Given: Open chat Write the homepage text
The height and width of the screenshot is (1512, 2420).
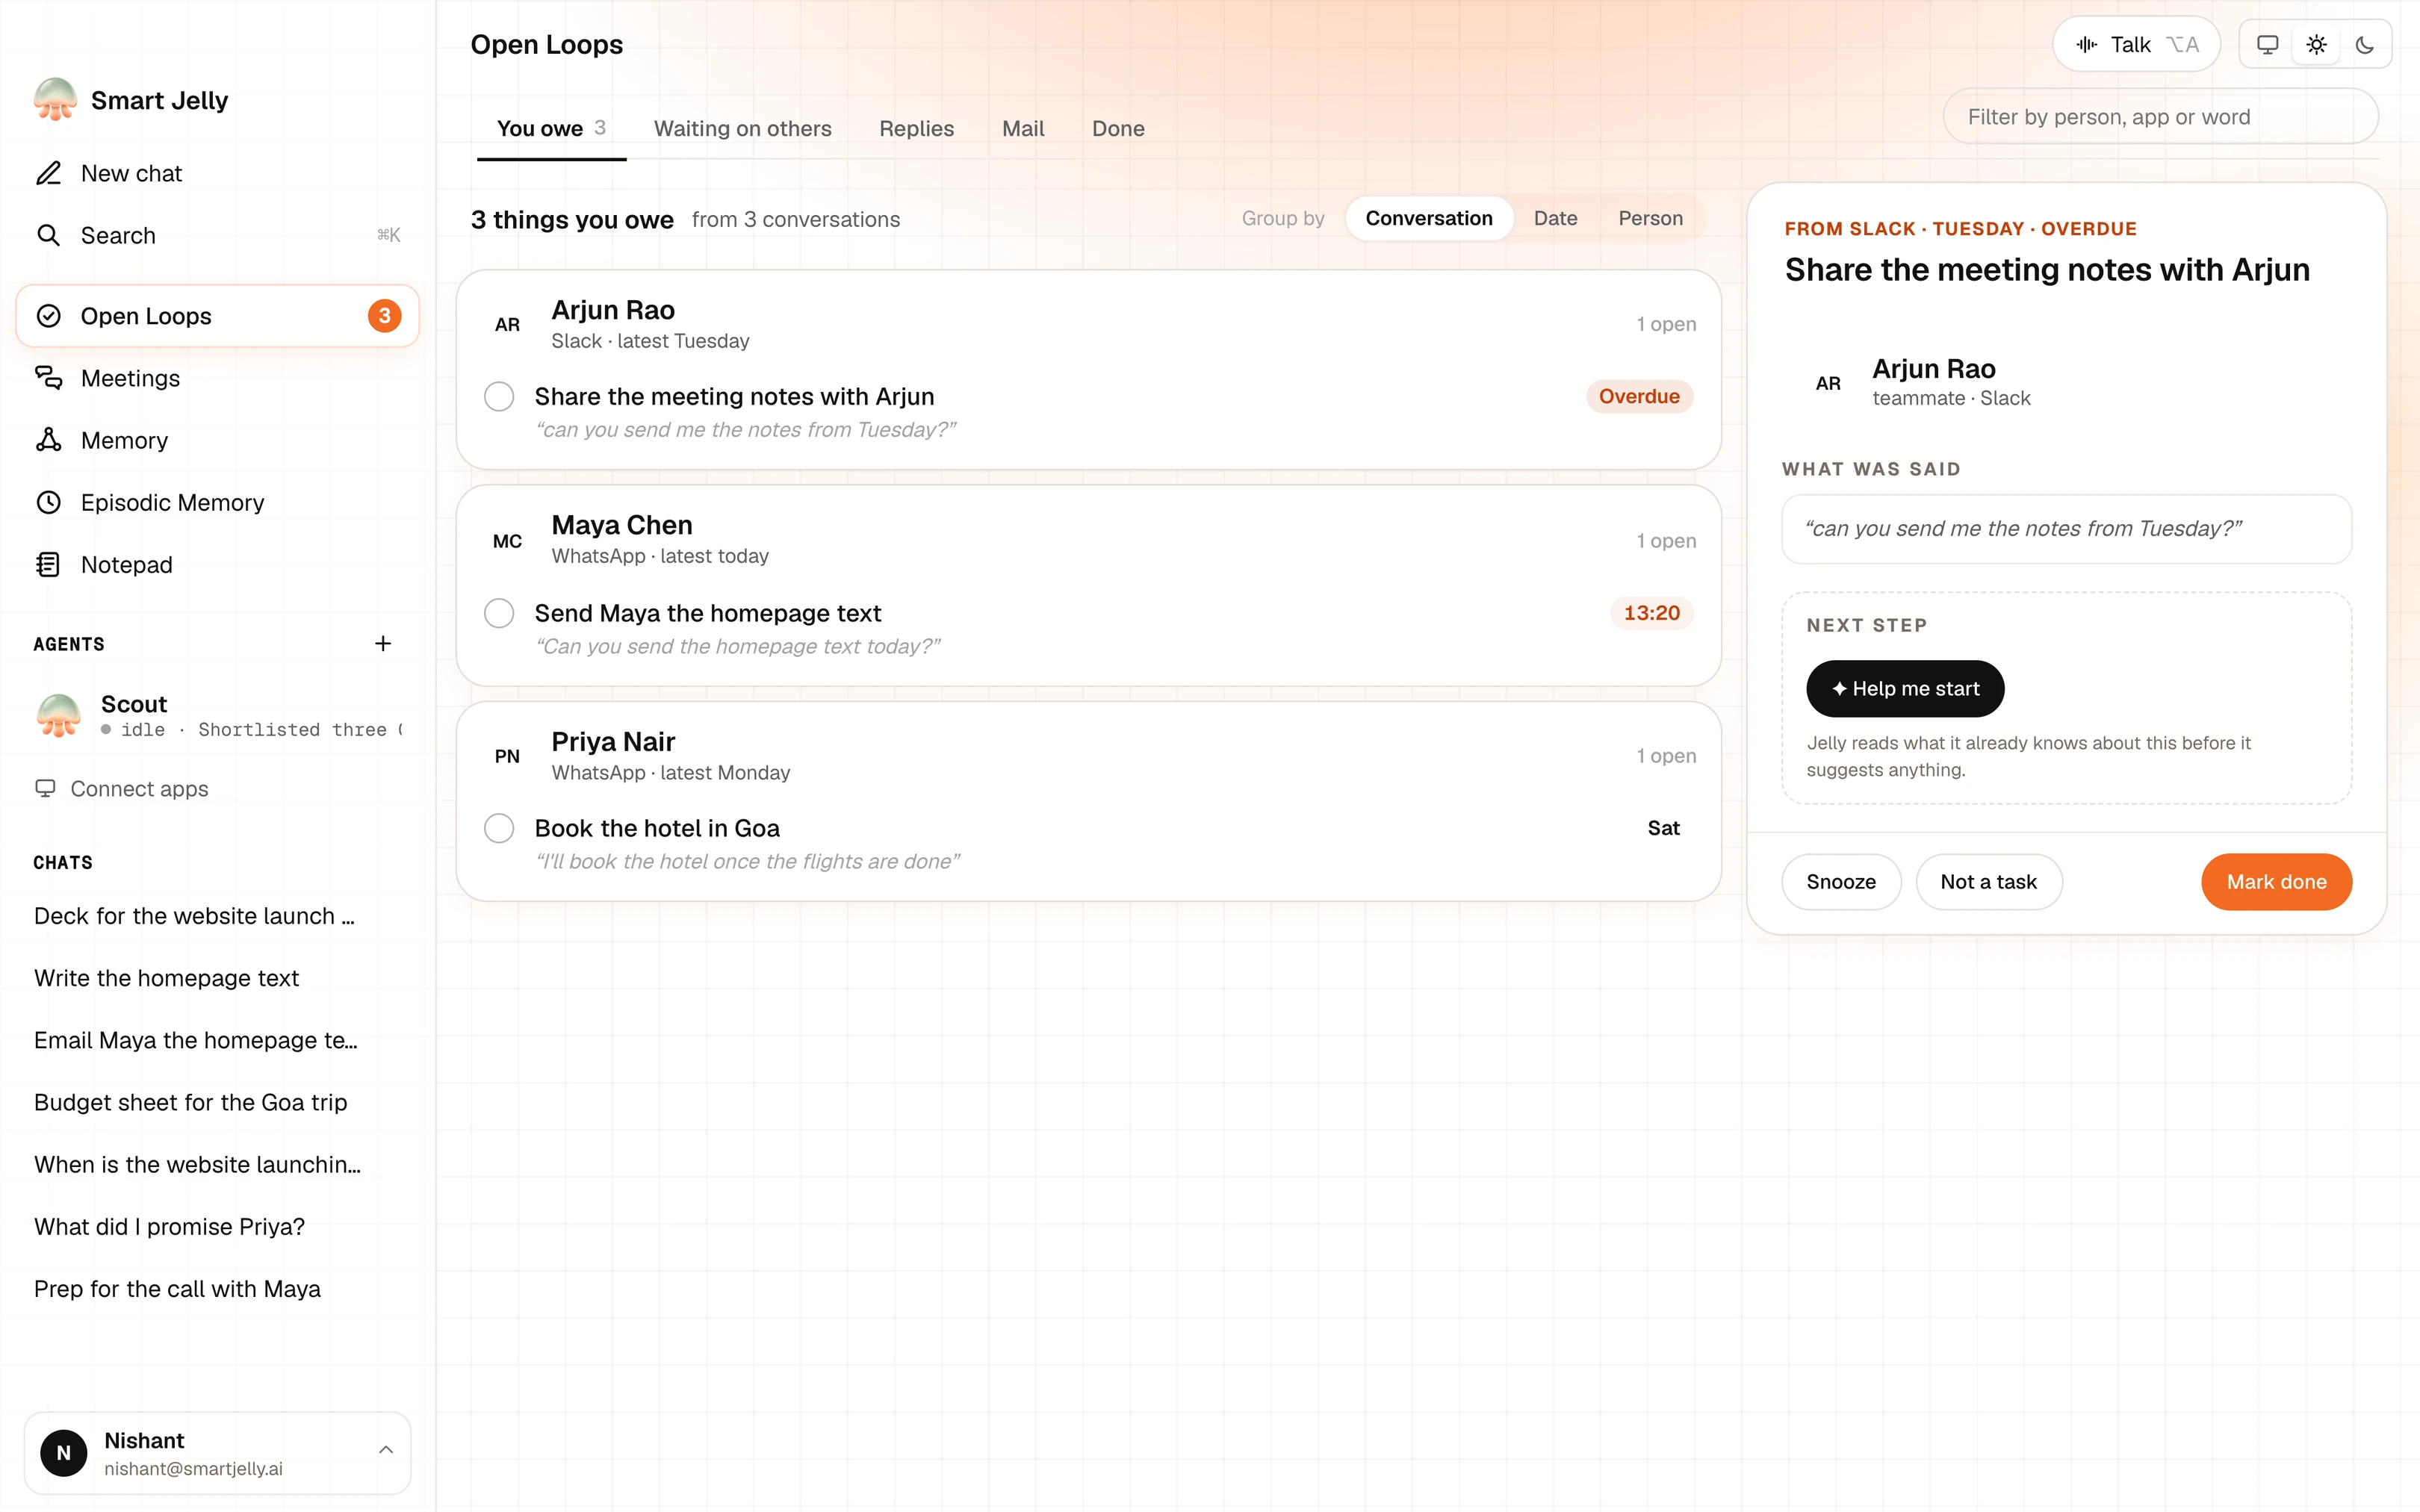Looking at the screenshot, I should click(x=166, y=977).
